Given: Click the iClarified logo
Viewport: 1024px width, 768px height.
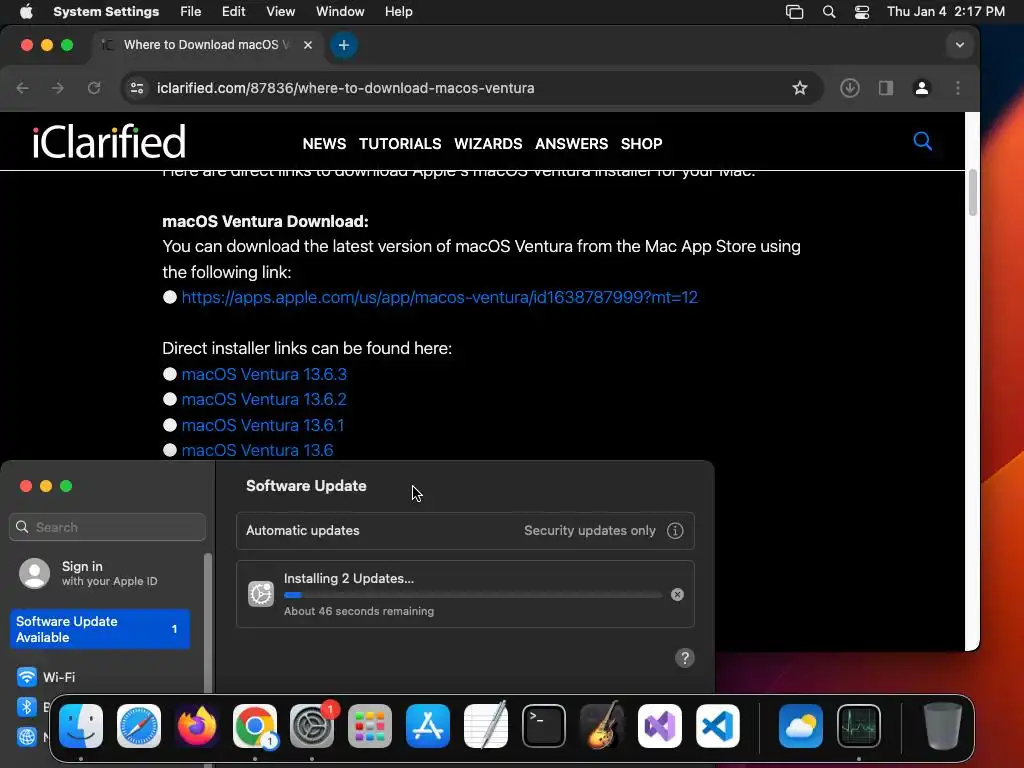Looking at the screenshot, I should click(109, 141).
